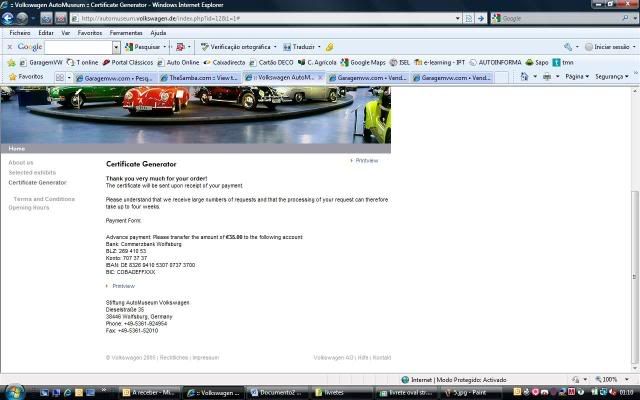Open the Quick Tabs grid view

tap(60, 77)
